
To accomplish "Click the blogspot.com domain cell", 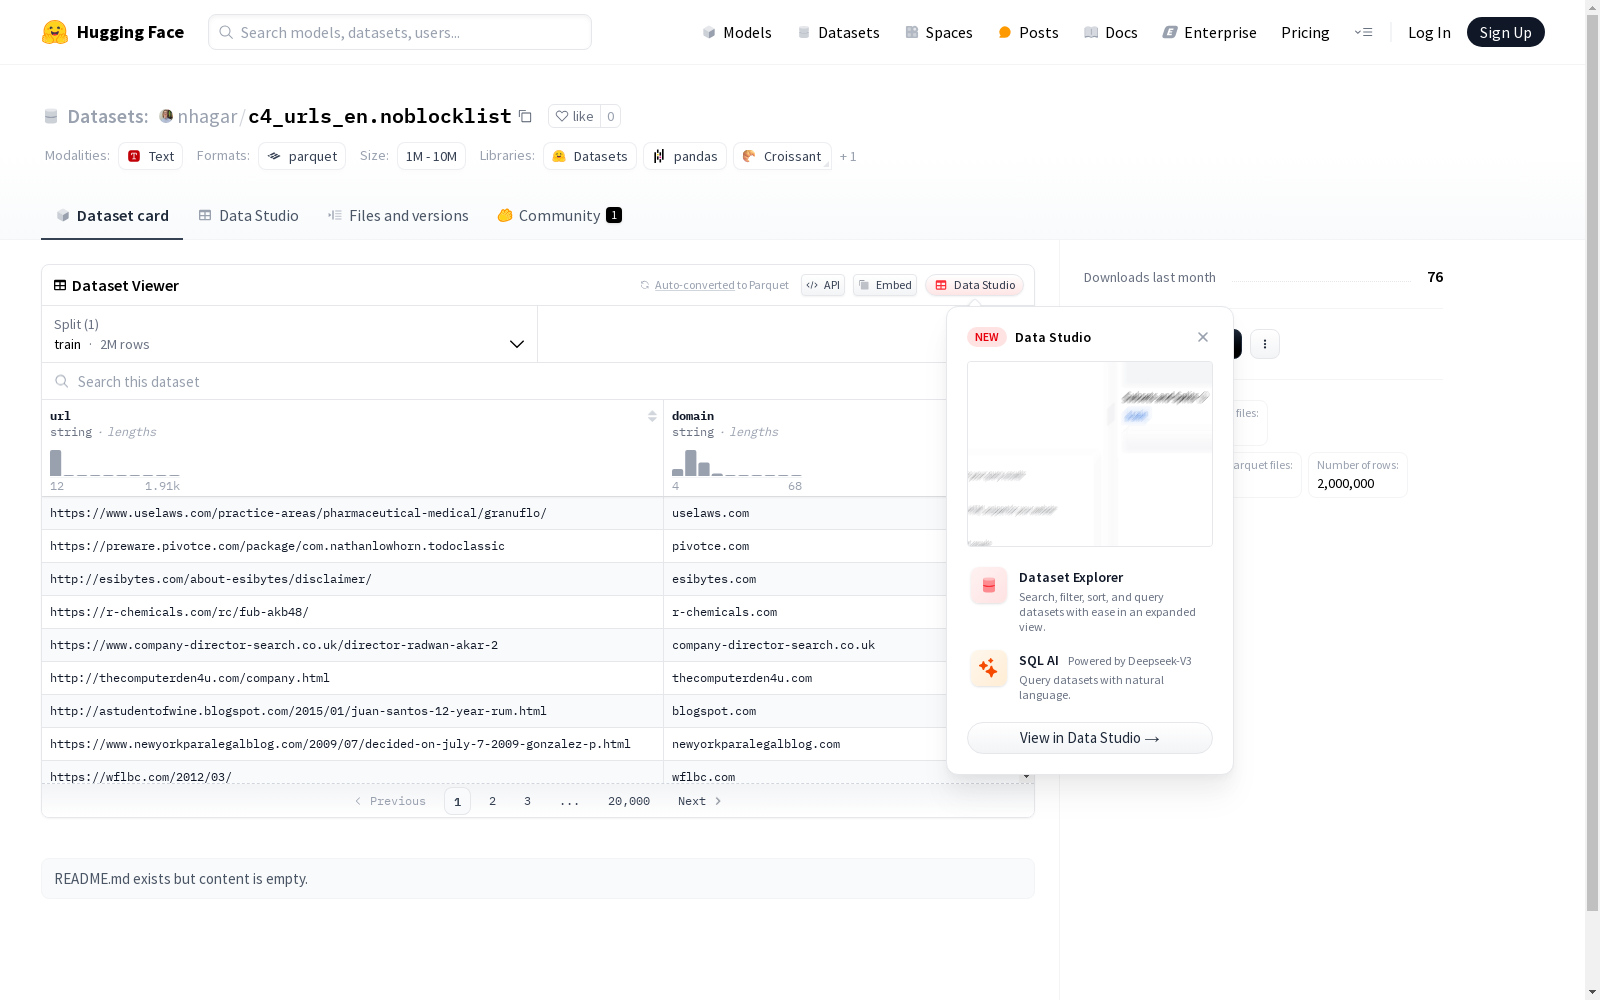I will (805, 711).
